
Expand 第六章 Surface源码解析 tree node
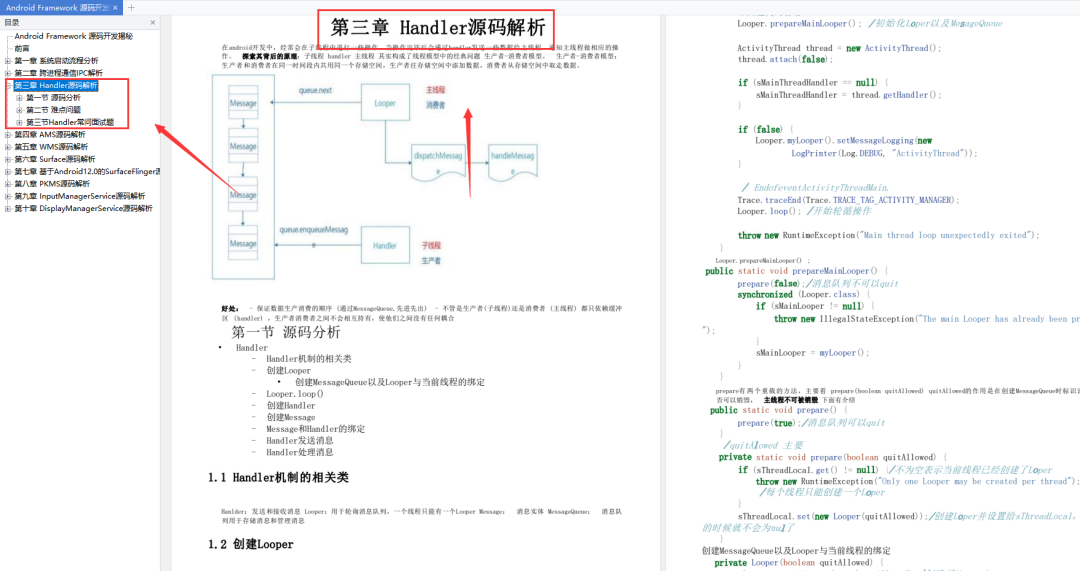coord(8,159)
